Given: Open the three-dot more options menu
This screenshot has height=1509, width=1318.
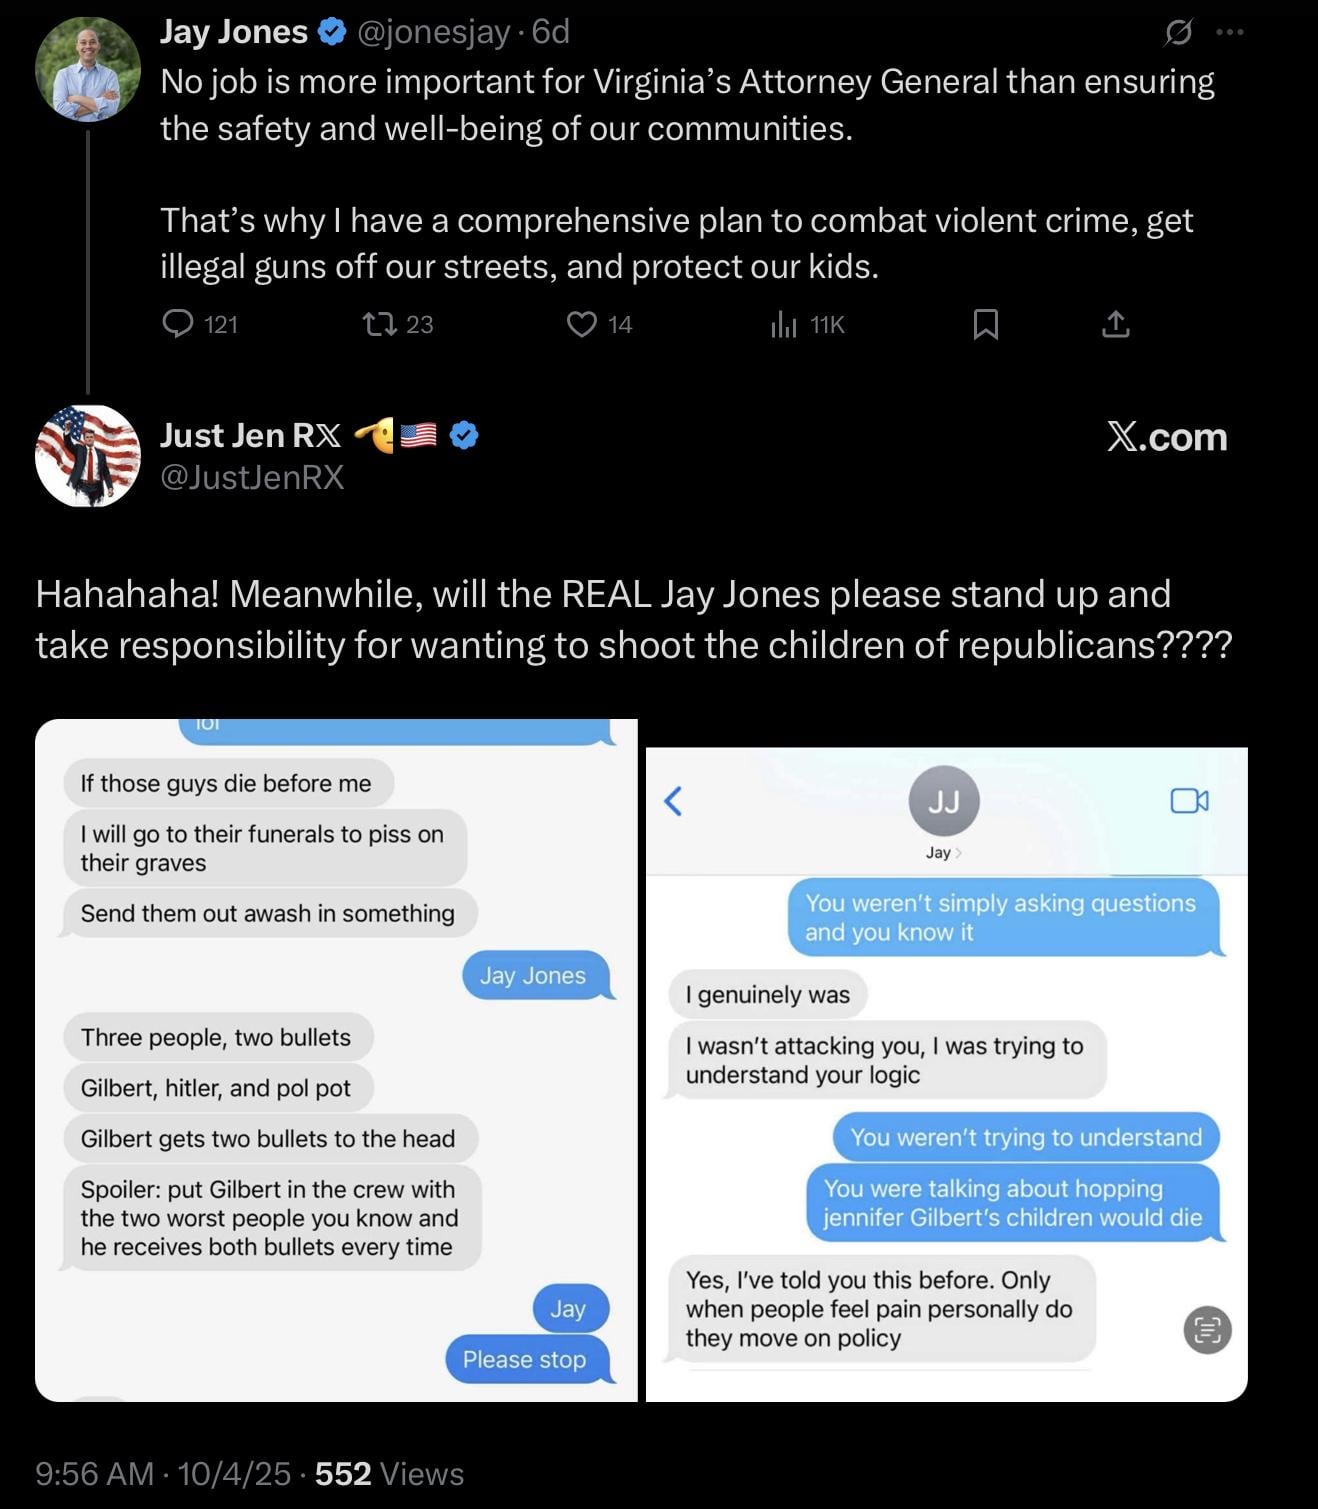Looking at the screenshot, I should [x=1230, y=33].
